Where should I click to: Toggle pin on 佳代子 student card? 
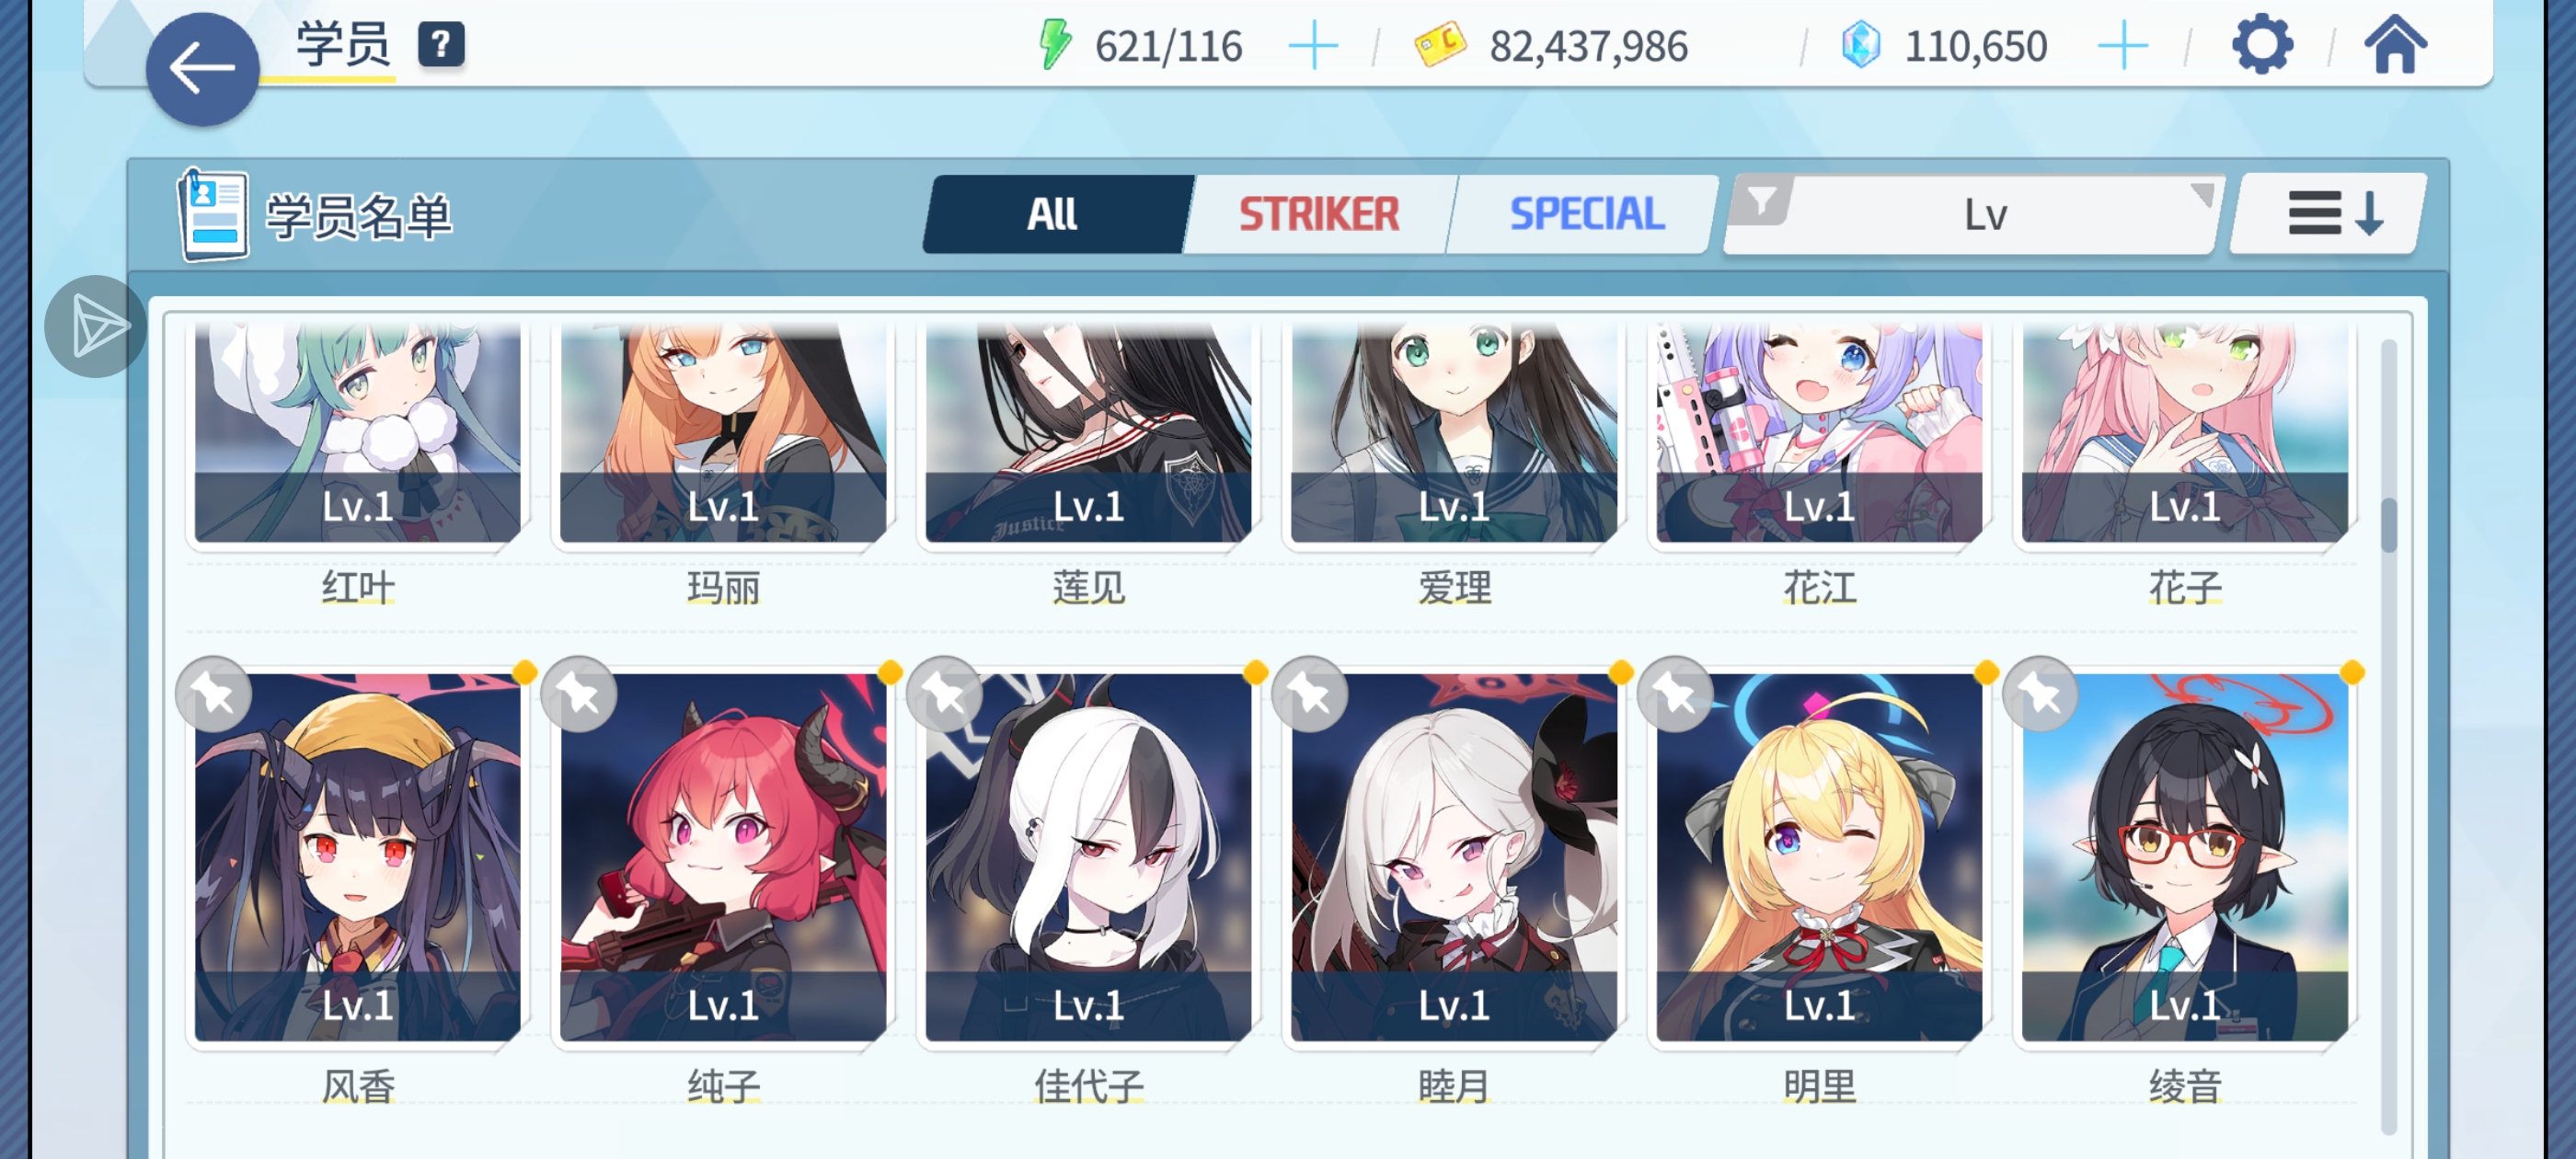click(944, 694)
